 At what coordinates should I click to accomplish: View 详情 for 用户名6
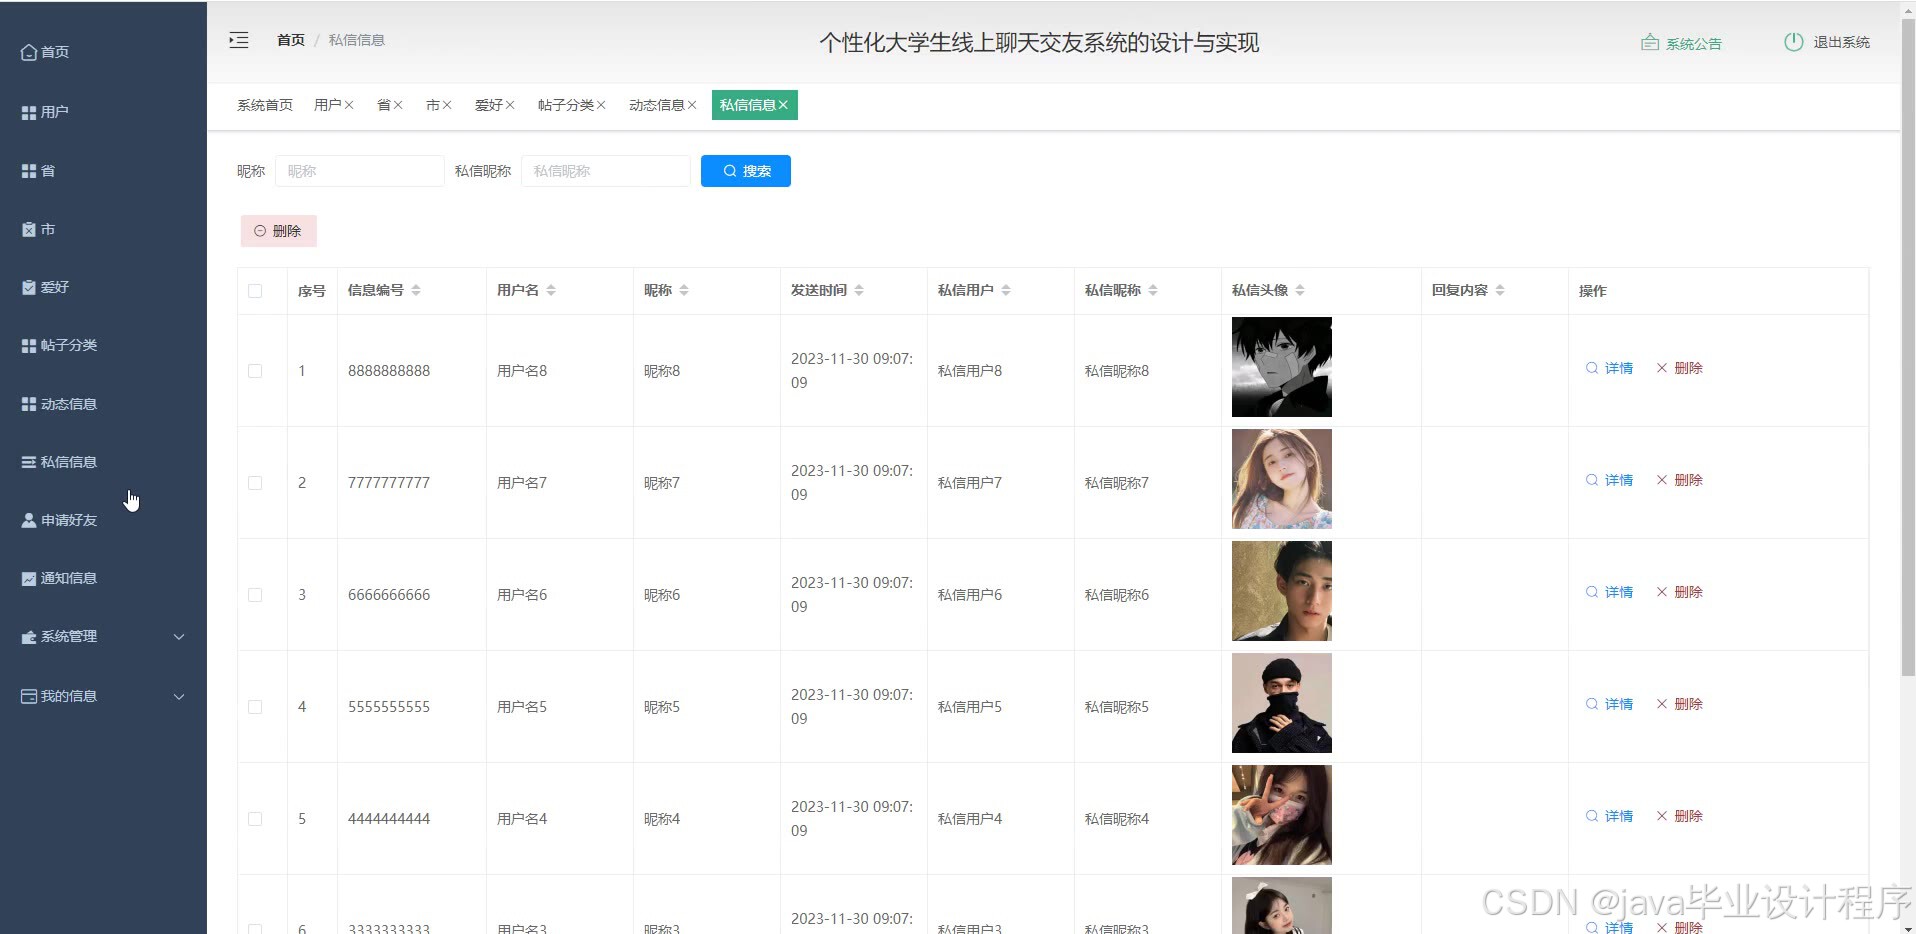tap(1610, 592)
